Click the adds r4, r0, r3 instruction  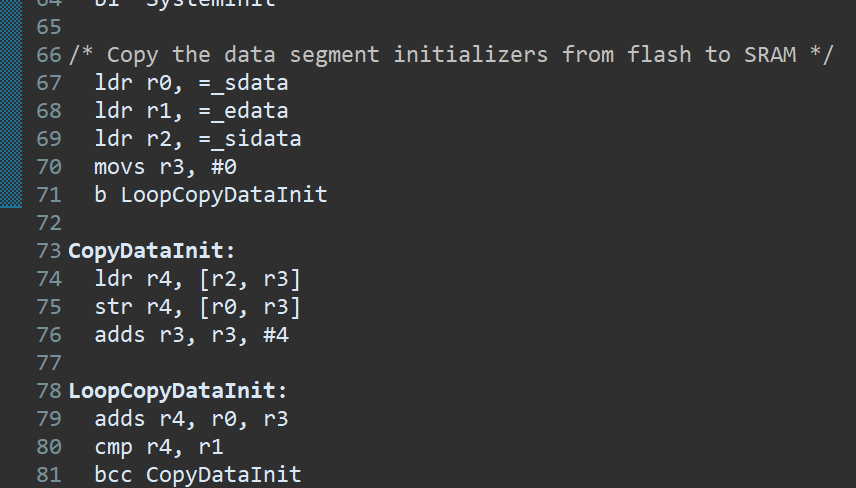pyautogui.click(x=192, y=419)
